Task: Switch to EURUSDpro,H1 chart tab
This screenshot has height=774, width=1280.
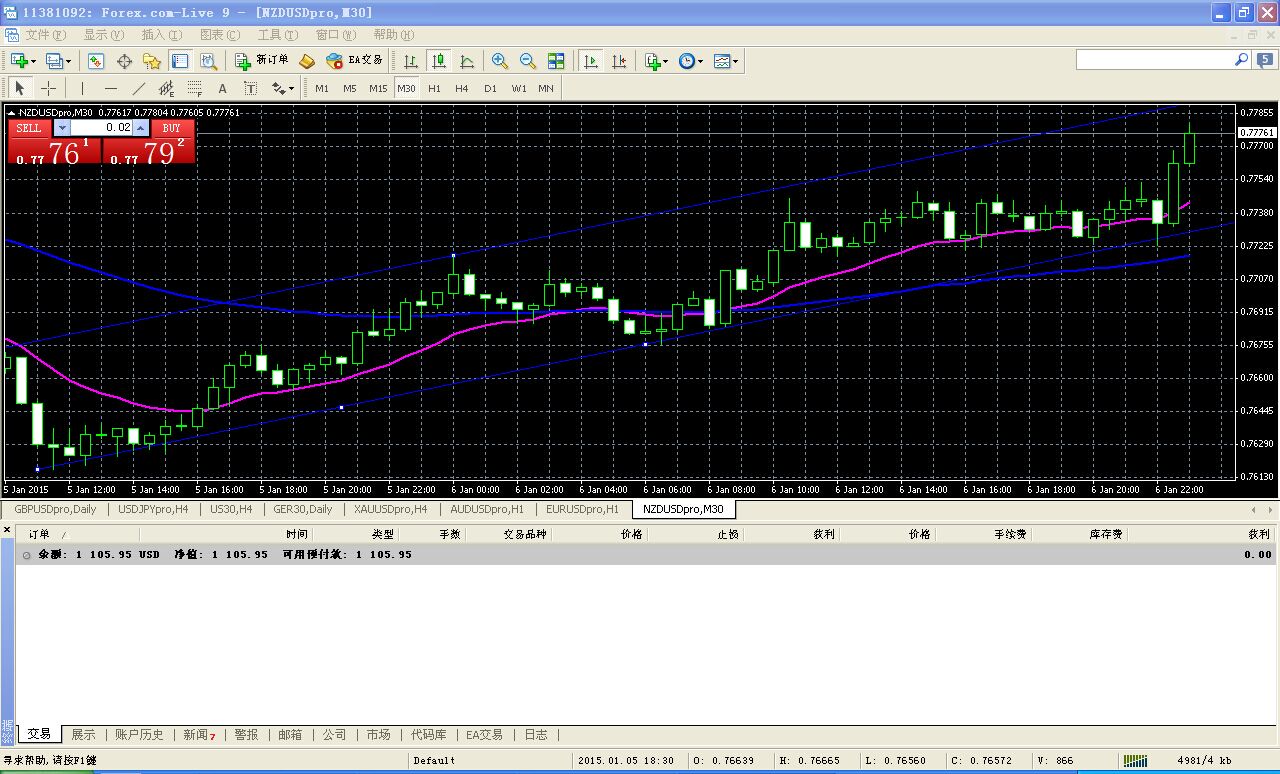Action: [x=582, y=509]
